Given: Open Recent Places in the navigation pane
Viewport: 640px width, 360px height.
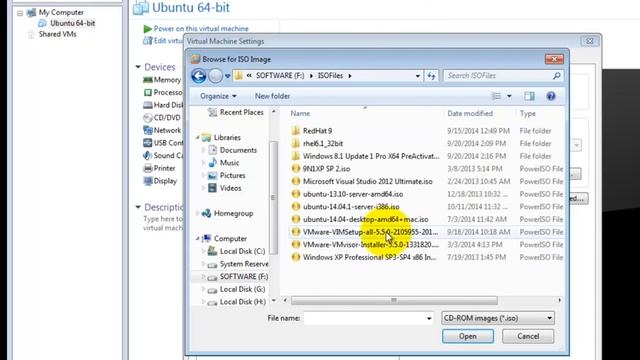Looking at the screenshot, I should [x=236, y=112].
